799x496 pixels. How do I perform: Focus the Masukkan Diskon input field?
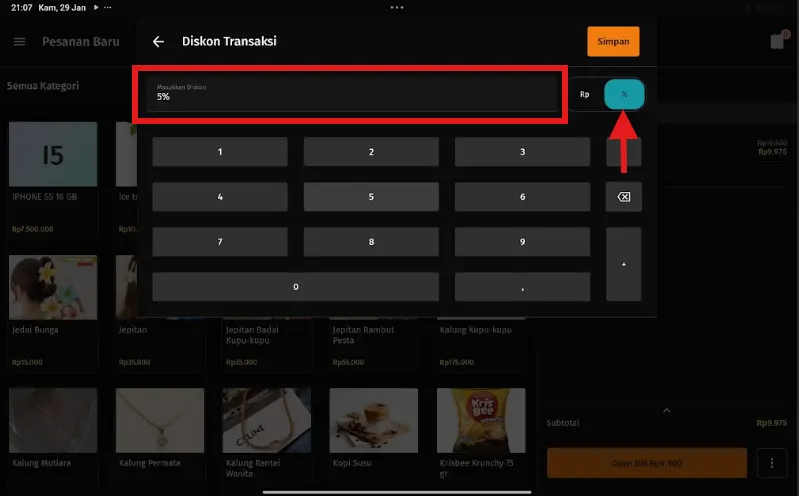coord(352,93)
